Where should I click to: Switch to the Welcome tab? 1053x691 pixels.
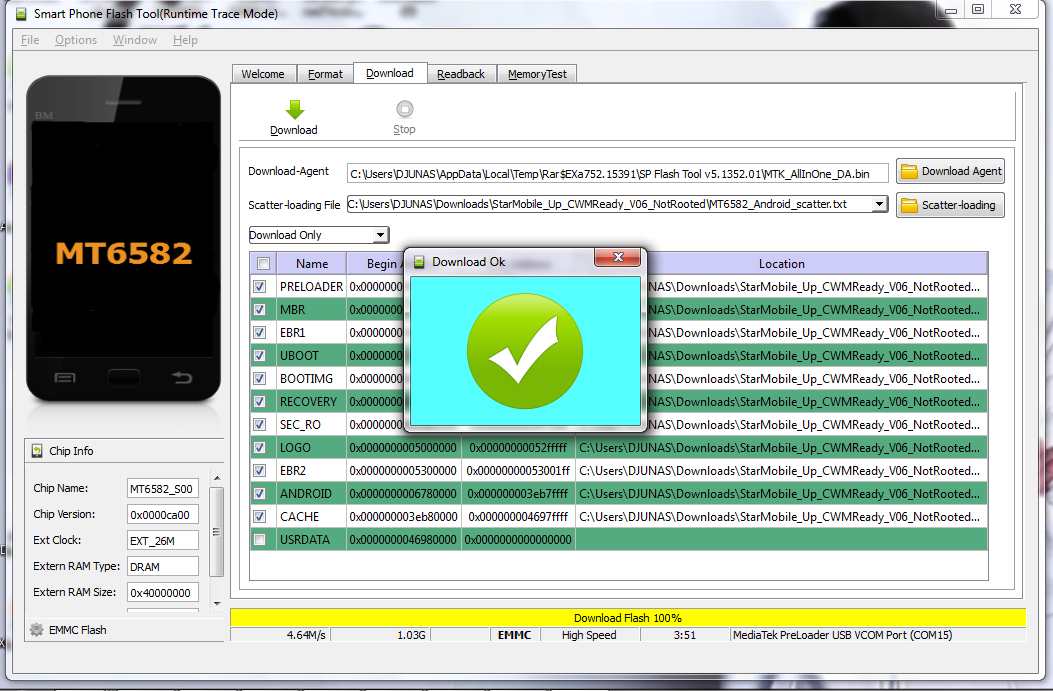263,74
